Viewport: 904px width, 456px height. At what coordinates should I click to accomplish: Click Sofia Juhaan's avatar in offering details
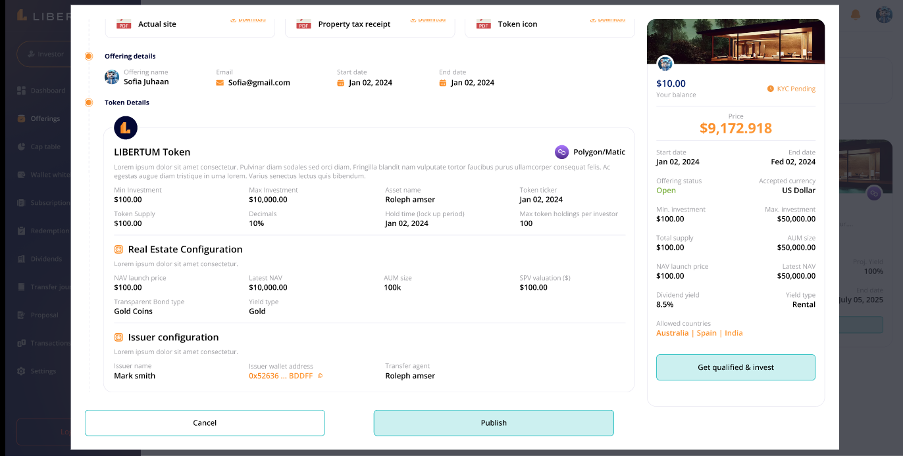(x=112, y=78)
